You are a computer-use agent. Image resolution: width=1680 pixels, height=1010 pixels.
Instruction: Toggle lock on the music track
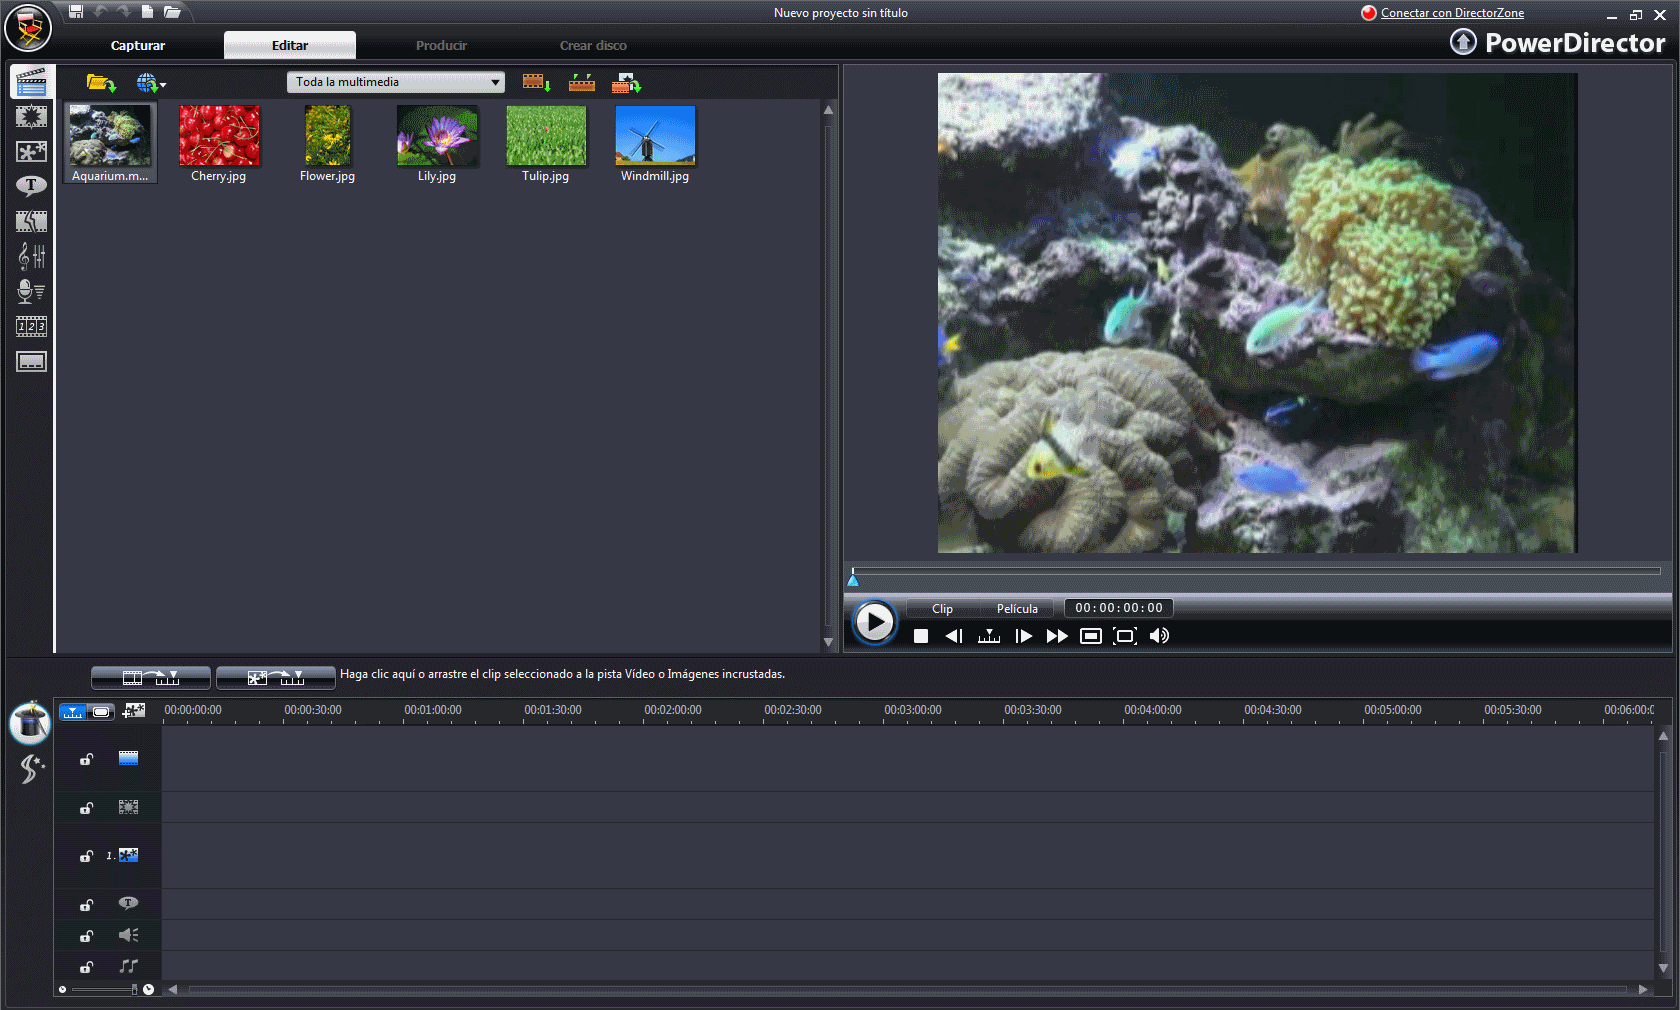pos(87,967)
